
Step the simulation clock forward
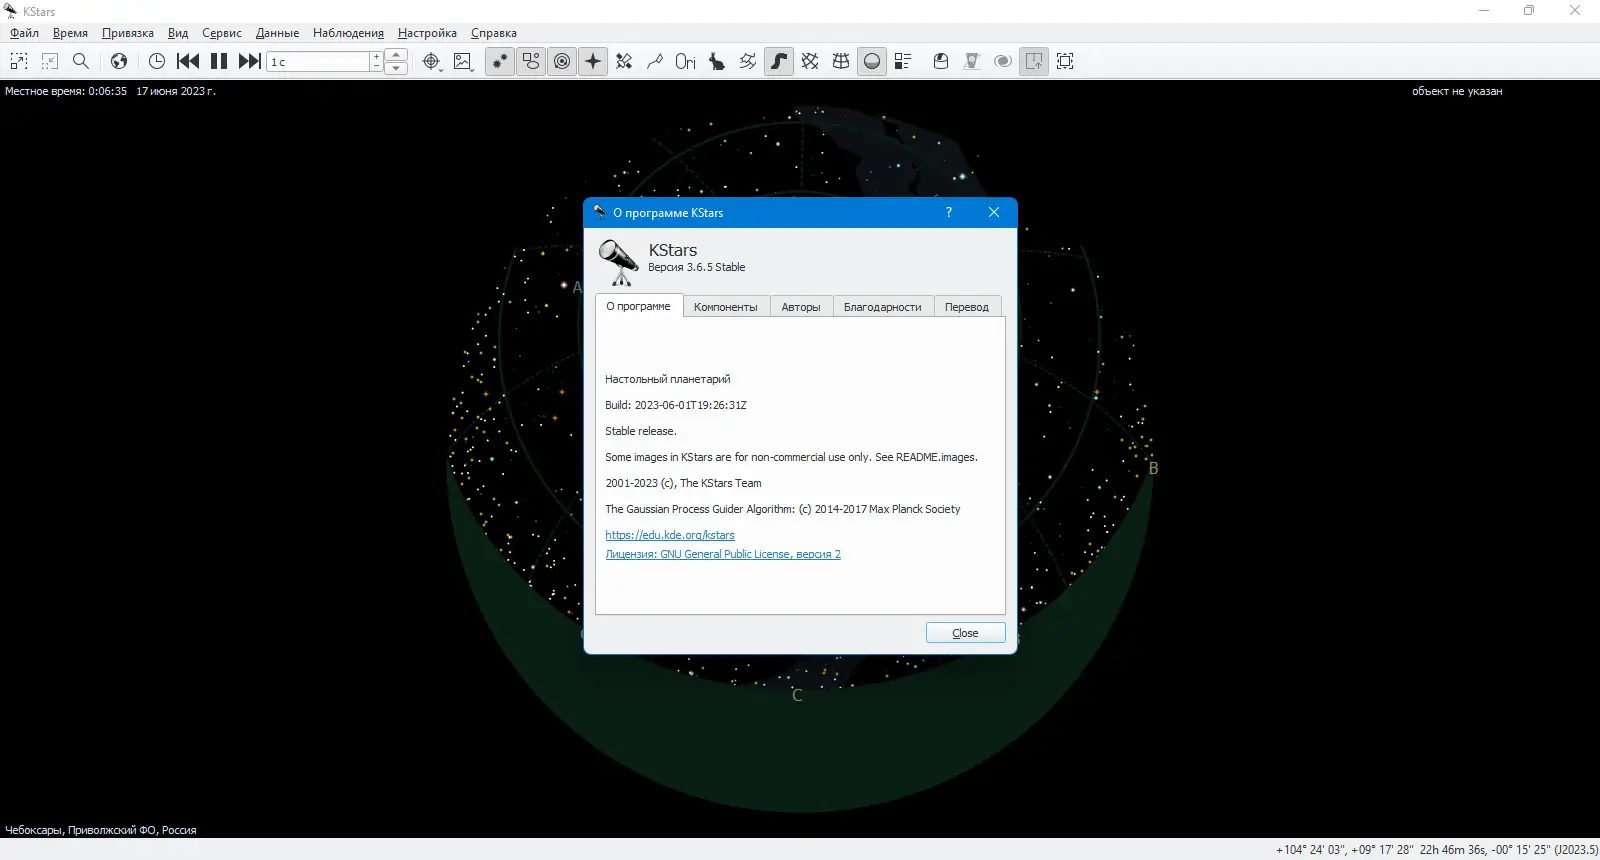(250, 61)
